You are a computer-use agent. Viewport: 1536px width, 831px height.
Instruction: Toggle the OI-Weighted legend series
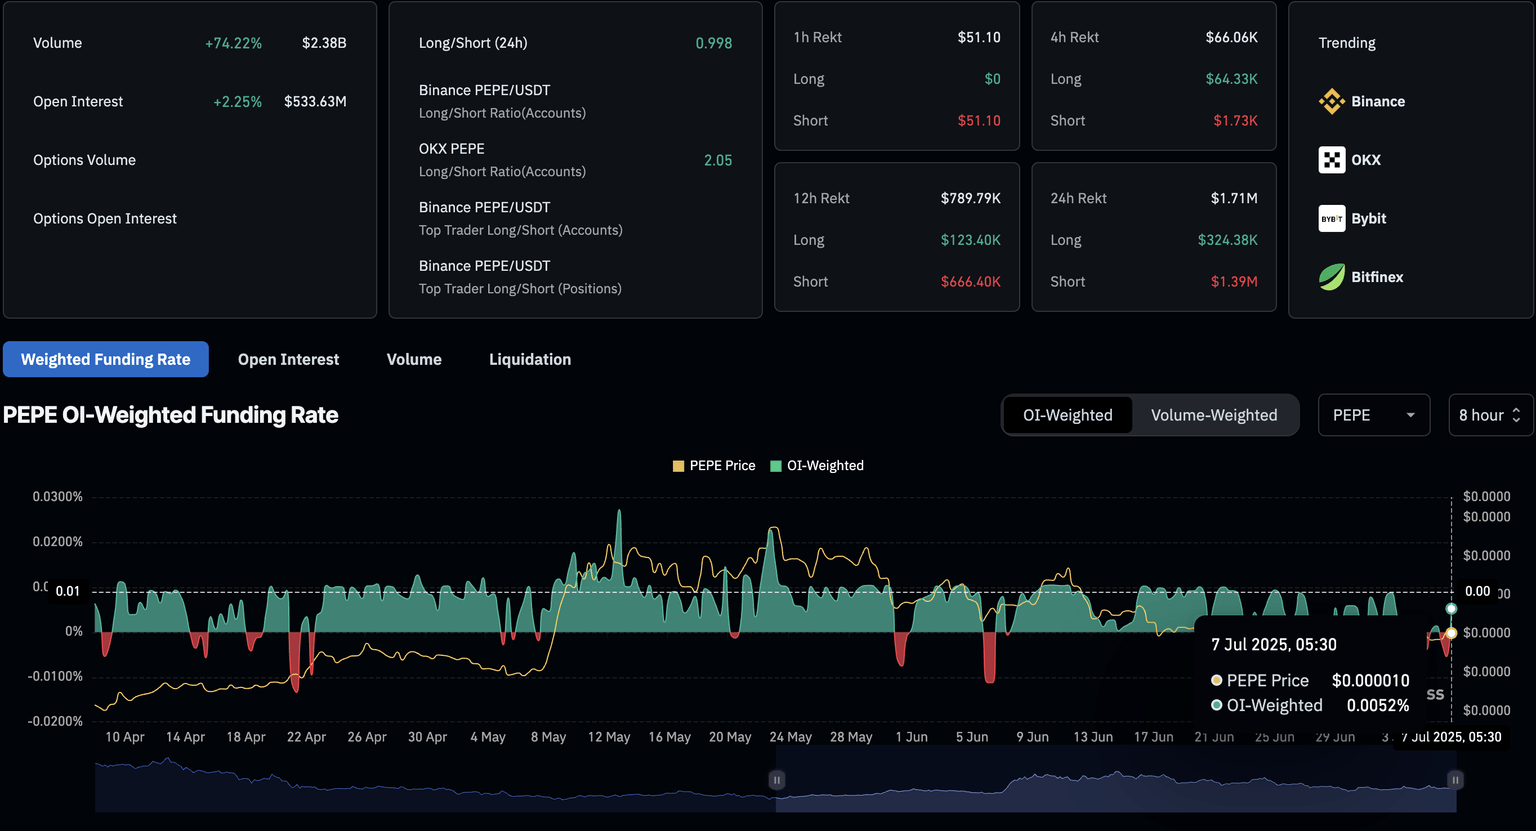tap(817, 466)
